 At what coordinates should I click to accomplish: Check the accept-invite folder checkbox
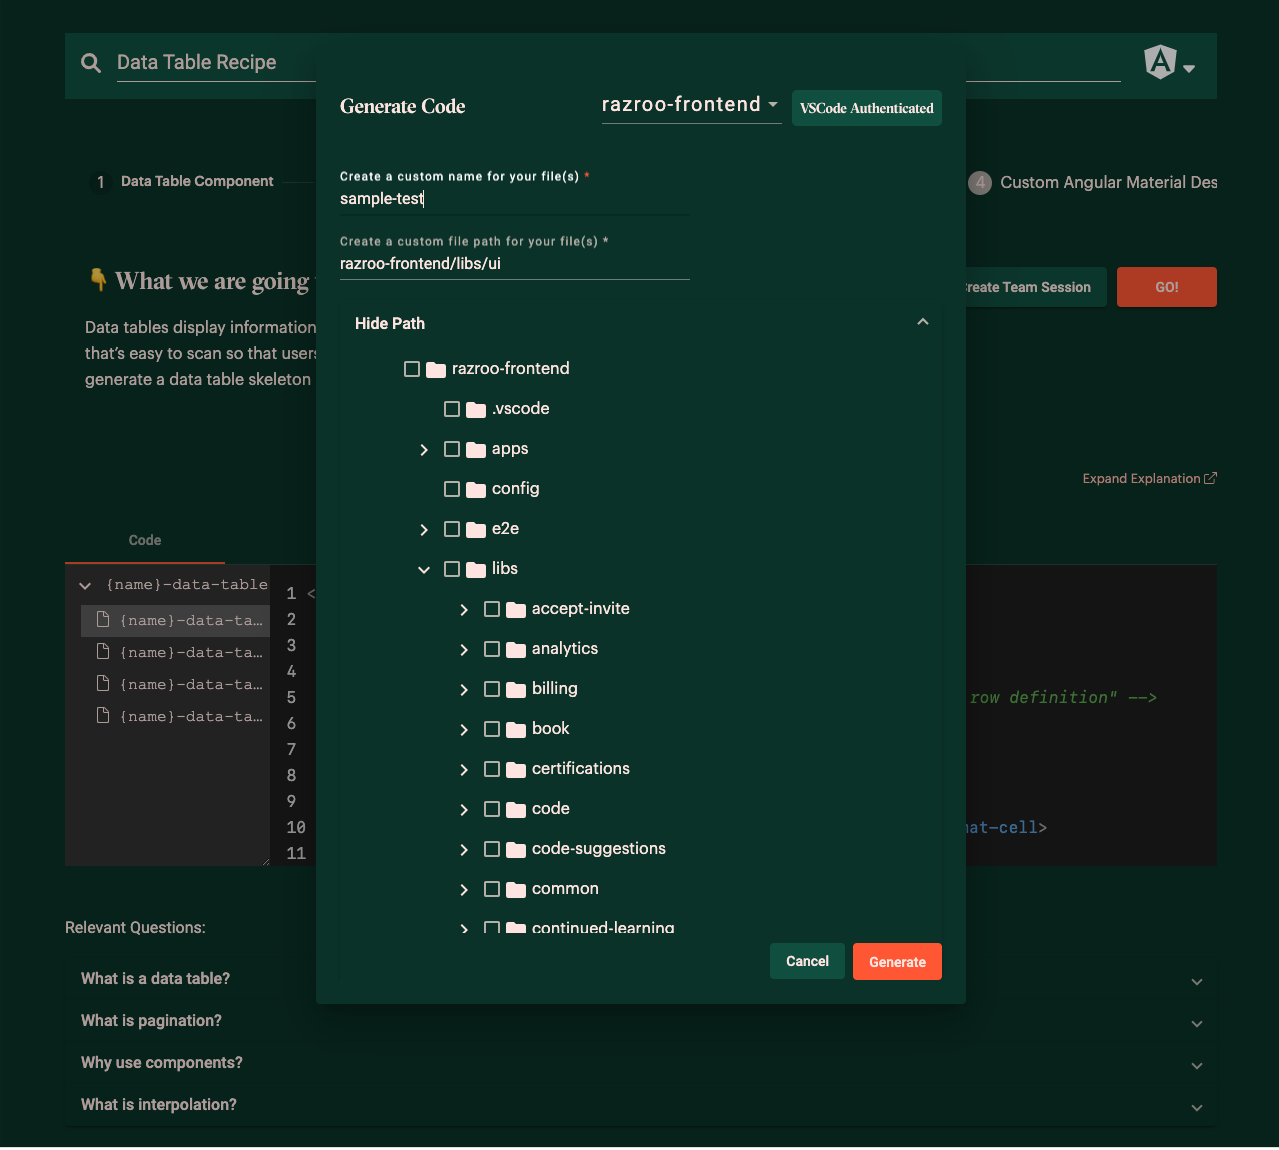(x=492, y=609)
